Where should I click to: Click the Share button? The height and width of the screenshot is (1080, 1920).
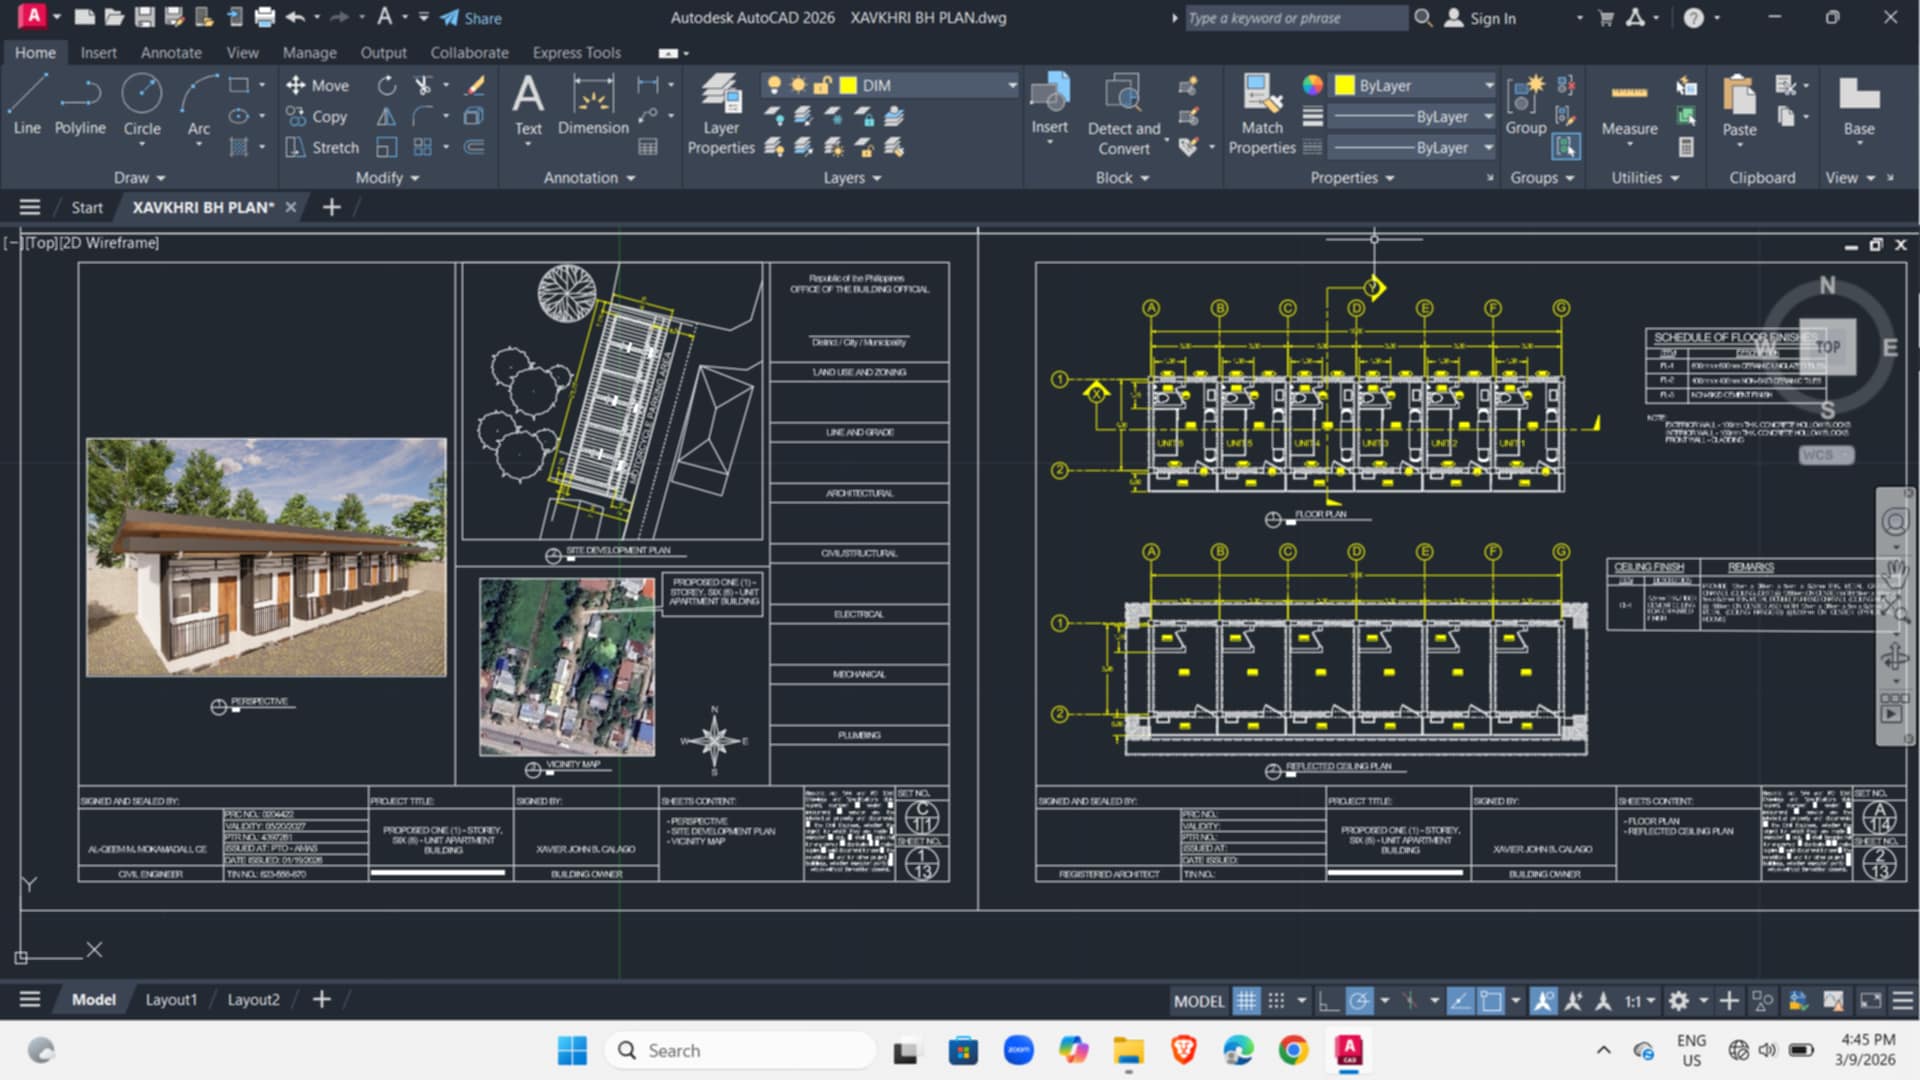[471, 18]
